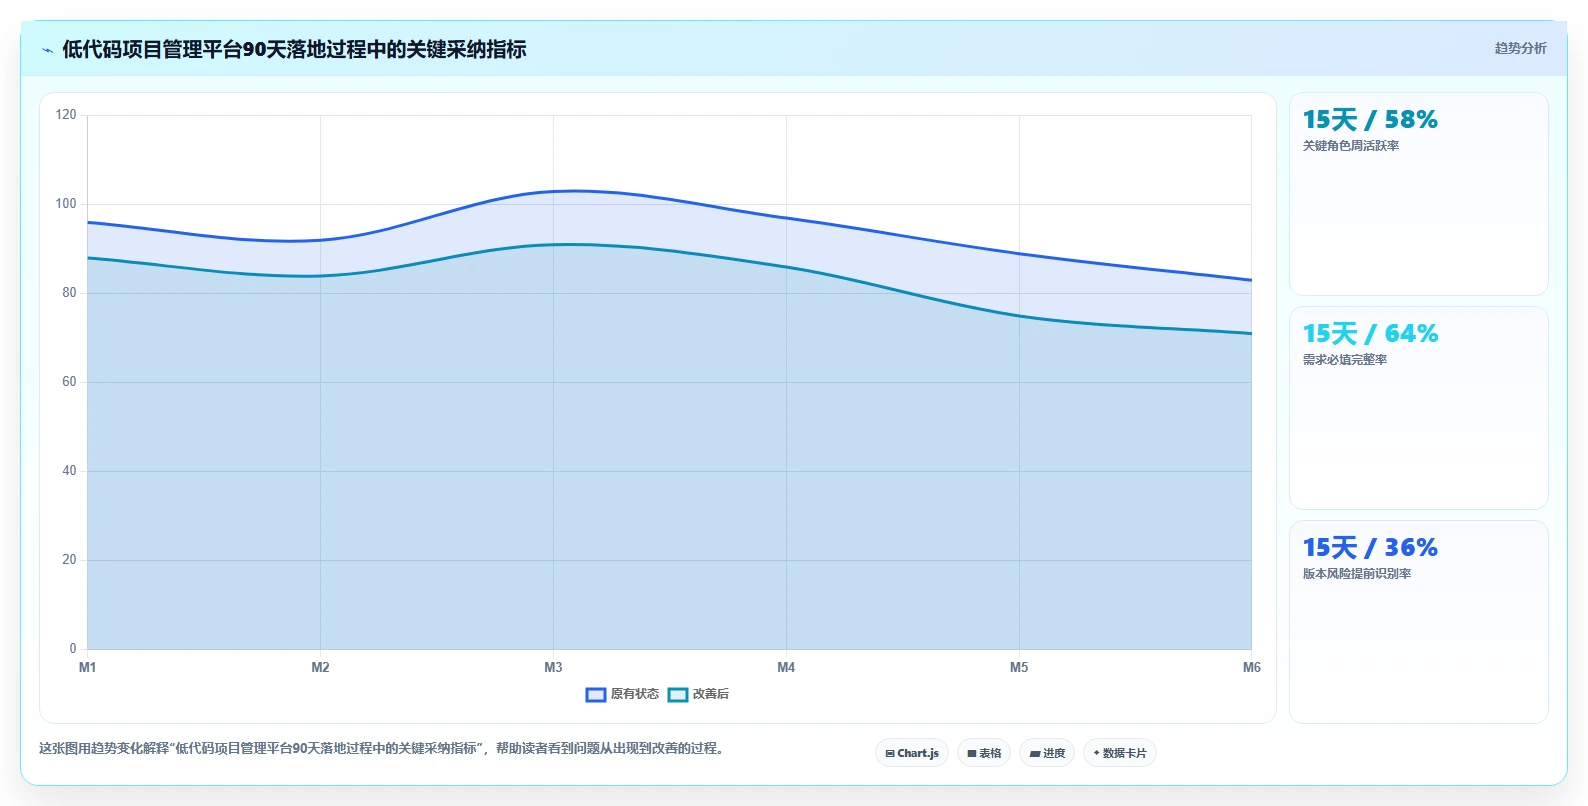Toggle the 改善后 legend item
The height and width of the screenshot is (806, 1588).
(x=698, y=694)
